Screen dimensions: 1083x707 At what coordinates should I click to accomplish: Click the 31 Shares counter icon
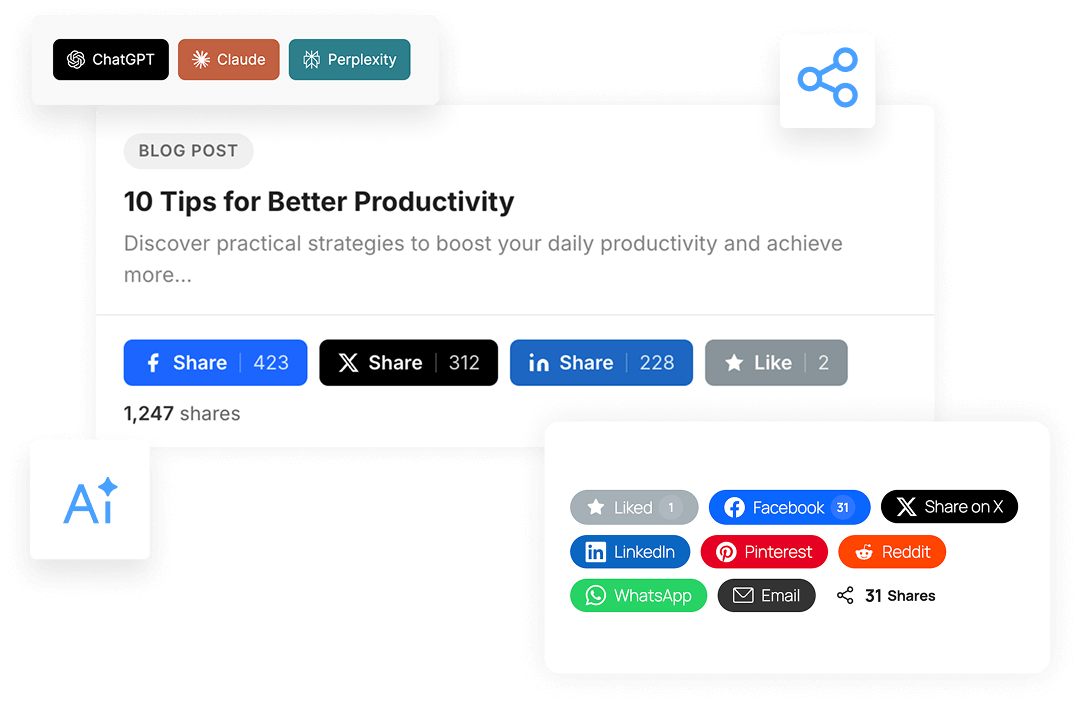(846, 596)
